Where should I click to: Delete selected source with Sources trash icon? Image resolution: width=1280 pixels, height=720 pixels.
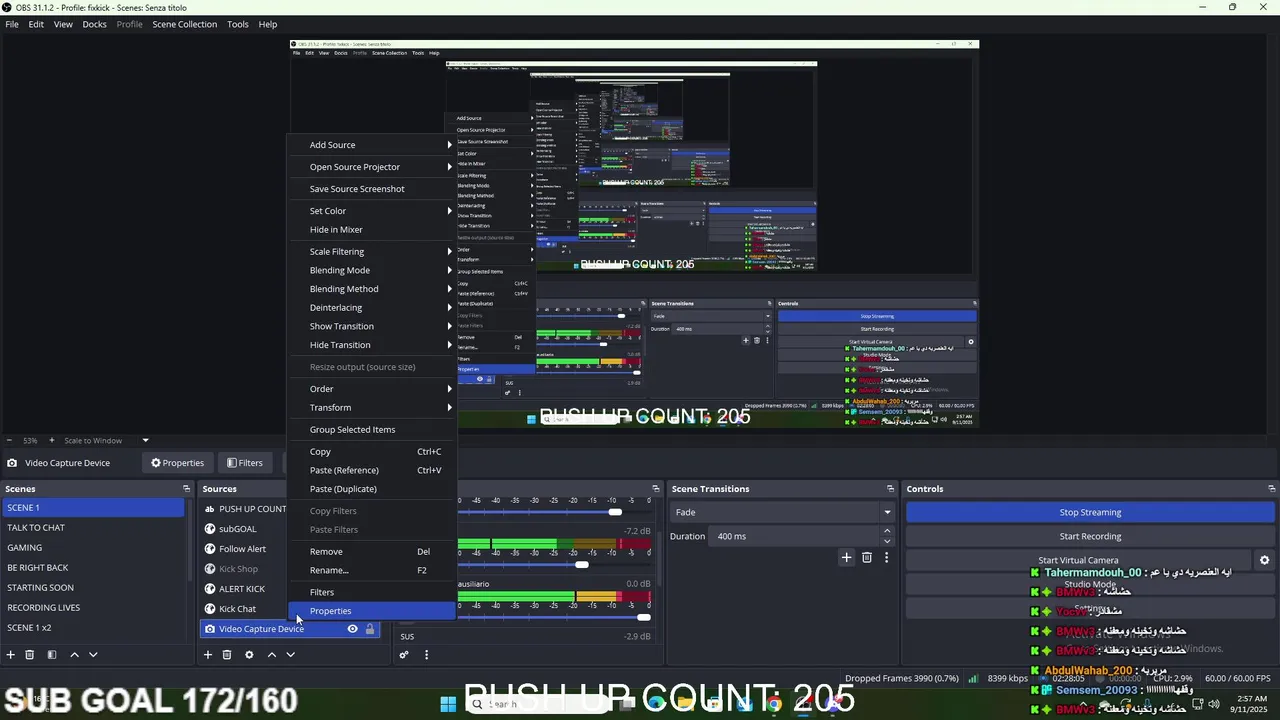click(x=227, y=655)
